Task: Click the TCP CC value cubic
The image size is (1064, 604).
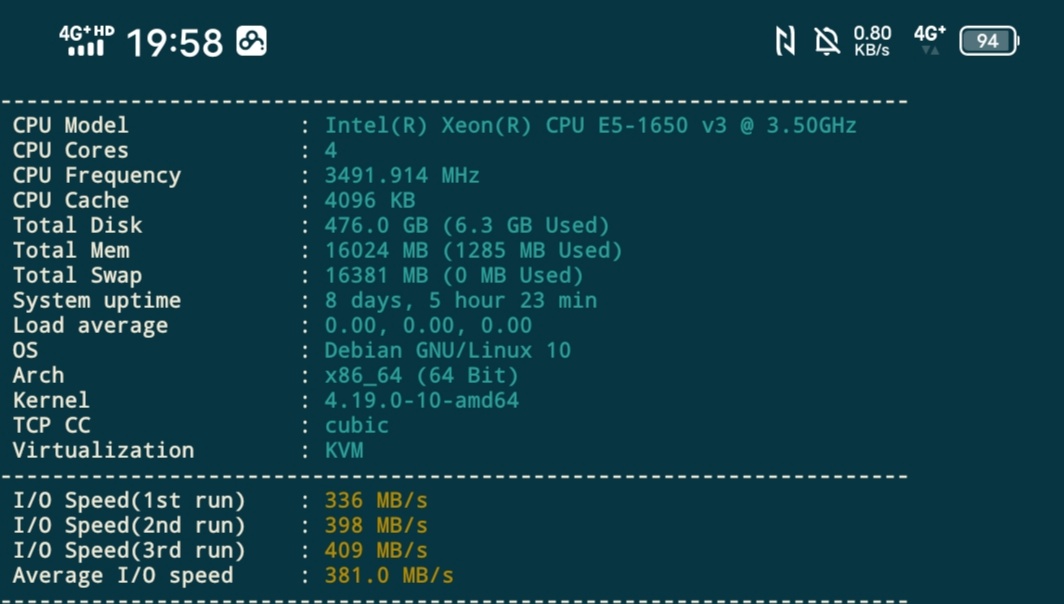Action: pyautogui.click(x=356, y=426)
